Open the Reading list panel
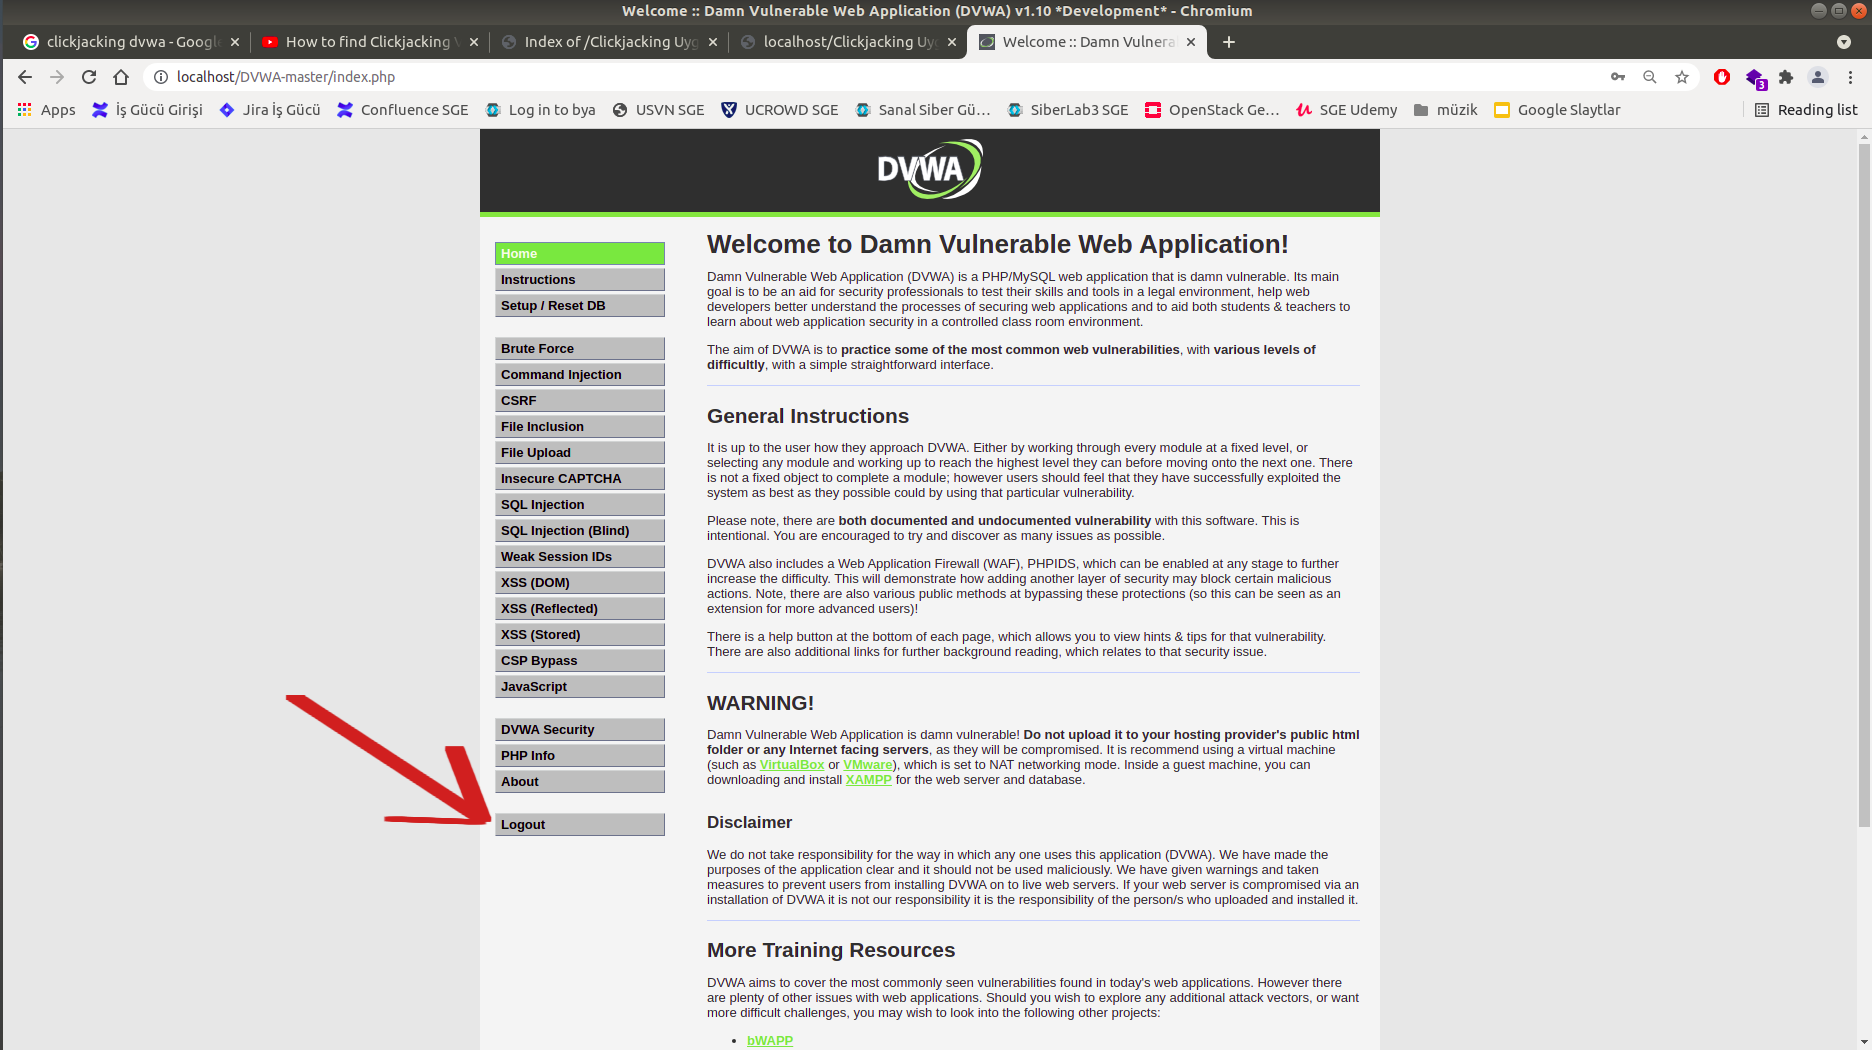Screen dimensions: 1872x1050 pyautogui.click(x=1806, y=110)
